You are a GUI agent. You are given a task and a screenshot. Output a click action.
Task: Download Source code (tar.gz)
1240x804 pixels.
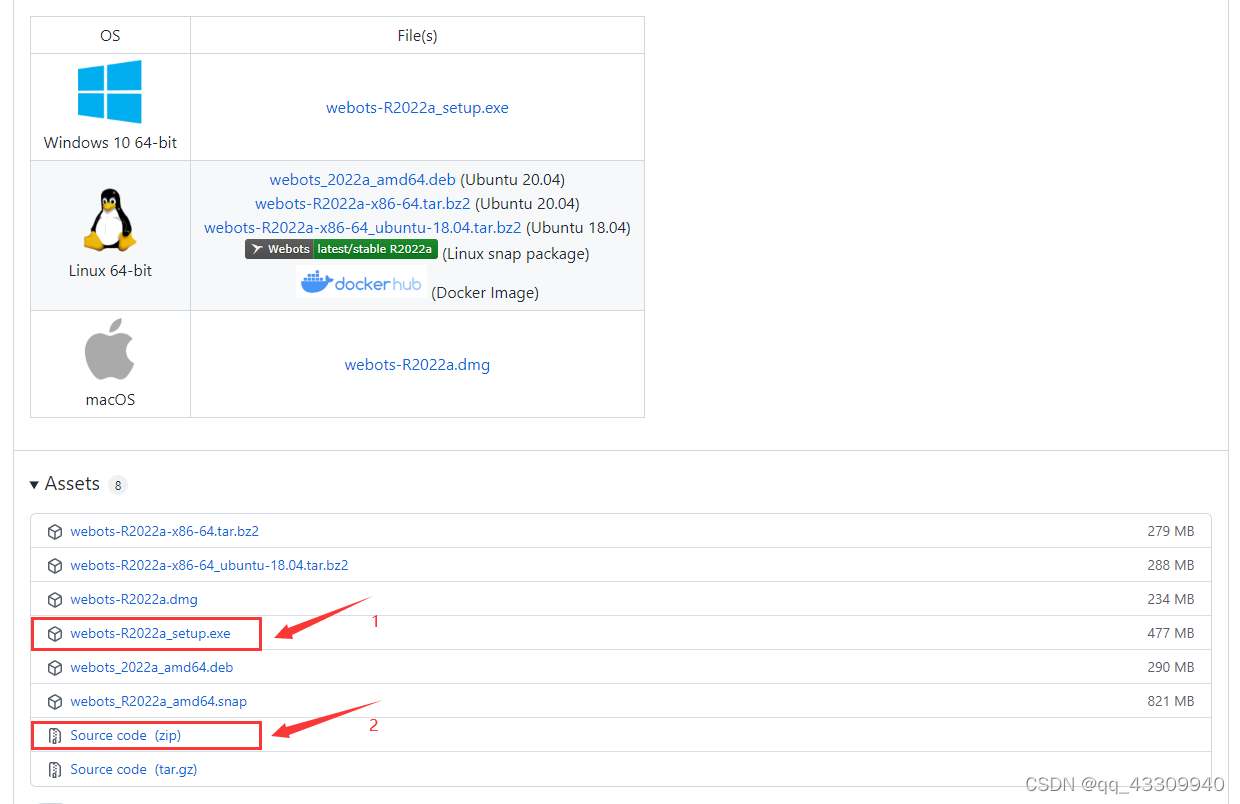pyautogui.click(x=133, y=770)
